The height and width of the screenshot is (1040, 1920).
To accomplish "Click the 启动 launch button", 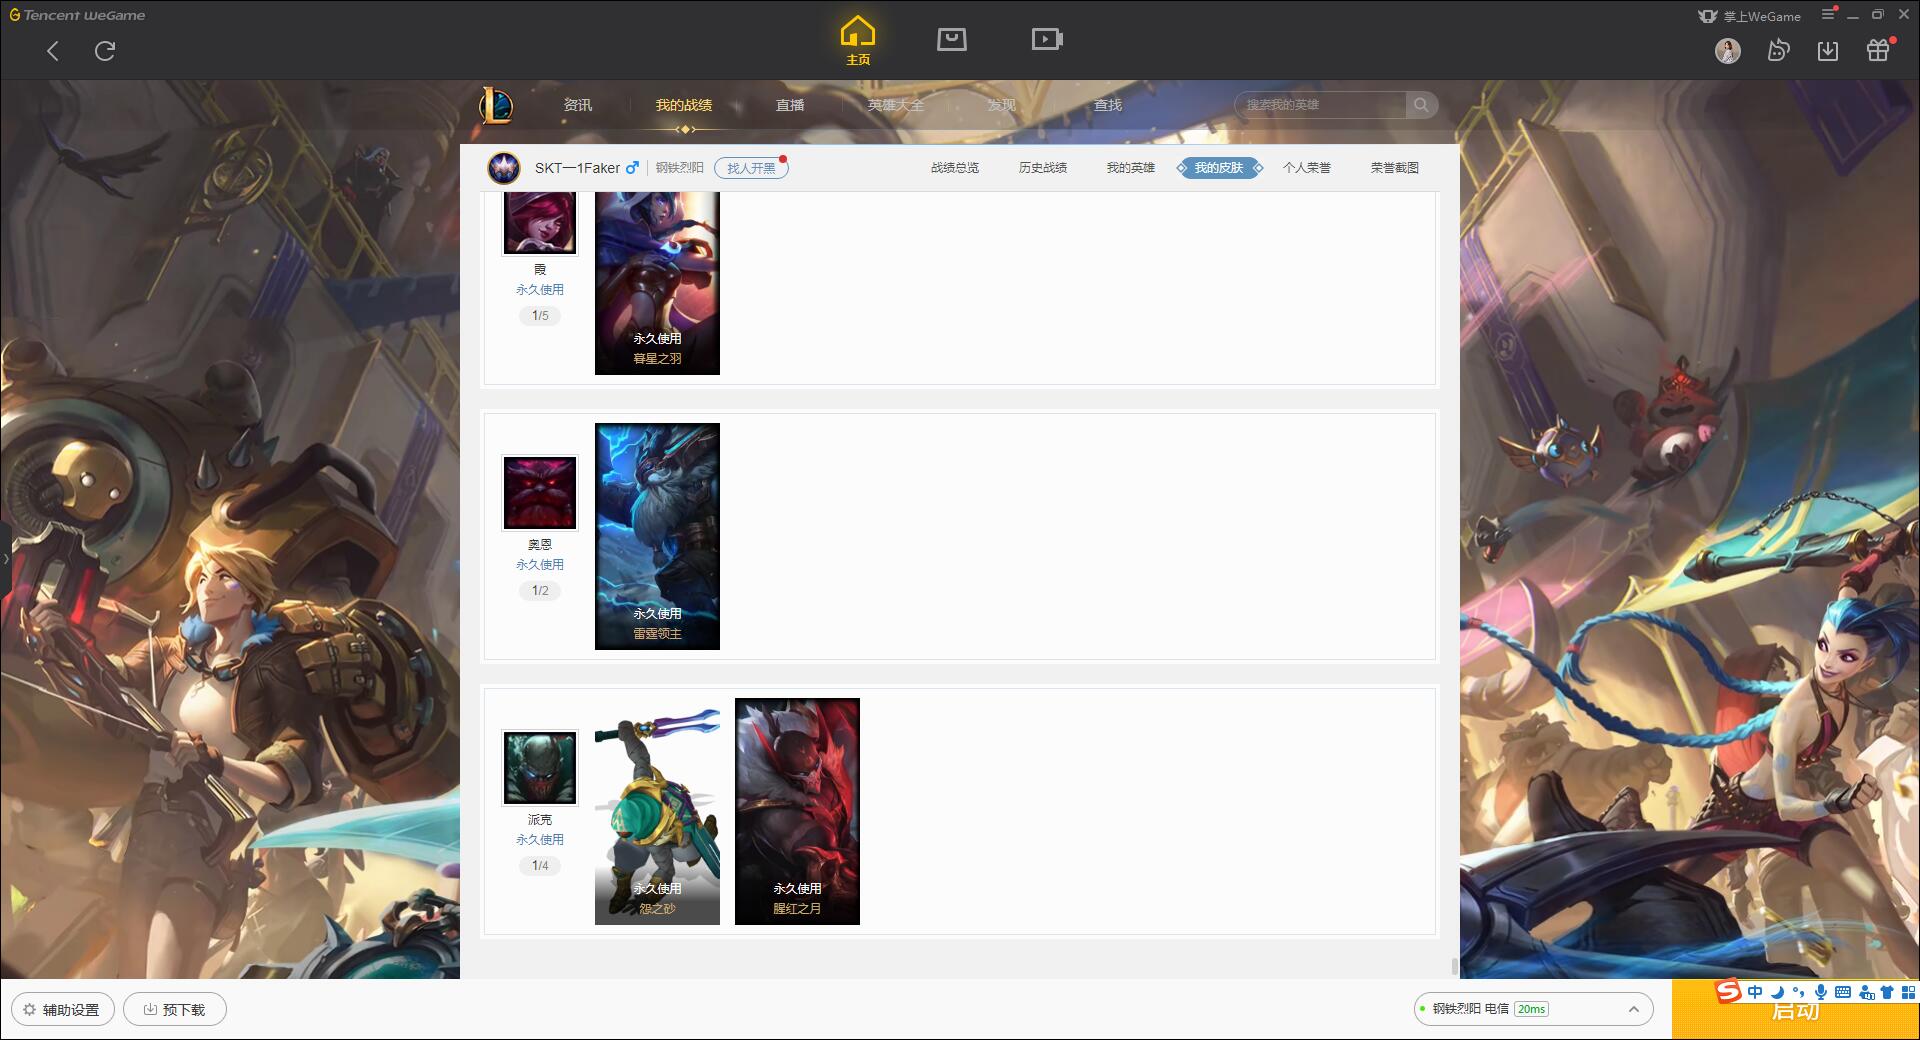I will click(x=1795, y=1011).
